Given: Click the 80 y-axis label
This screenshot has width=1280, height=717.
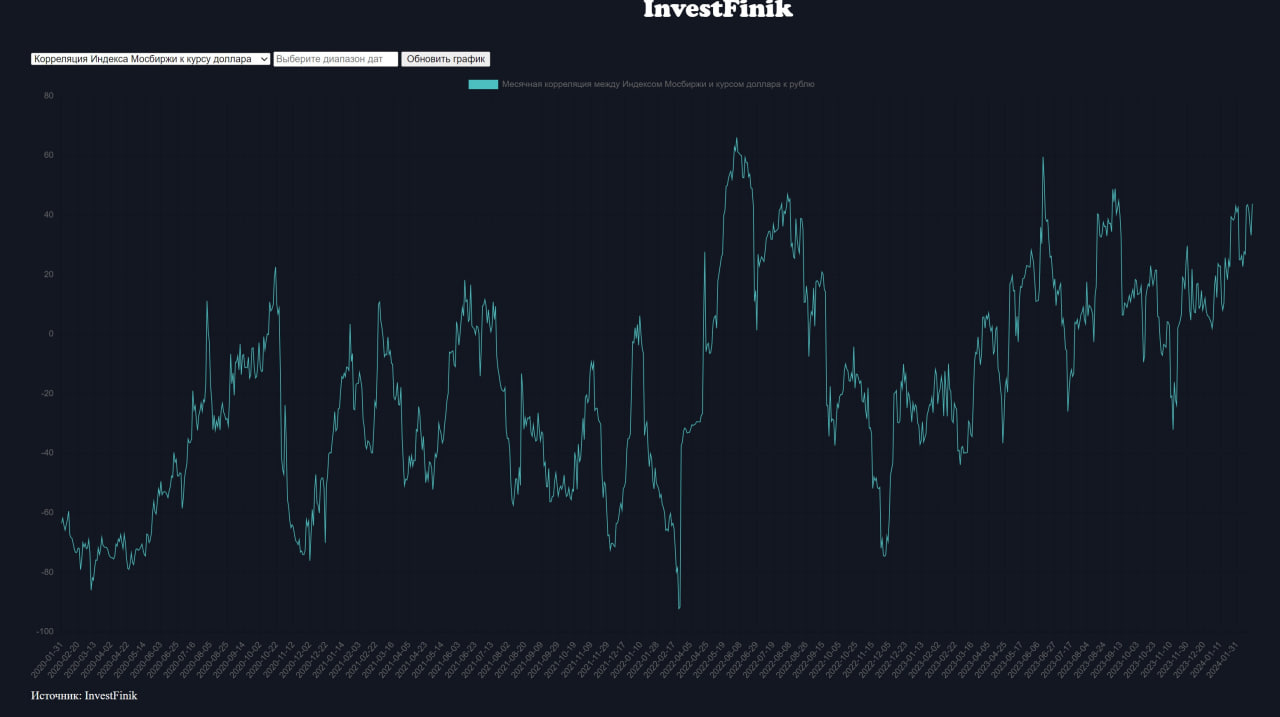Looking at the screenshot, I should click(48, 96).
